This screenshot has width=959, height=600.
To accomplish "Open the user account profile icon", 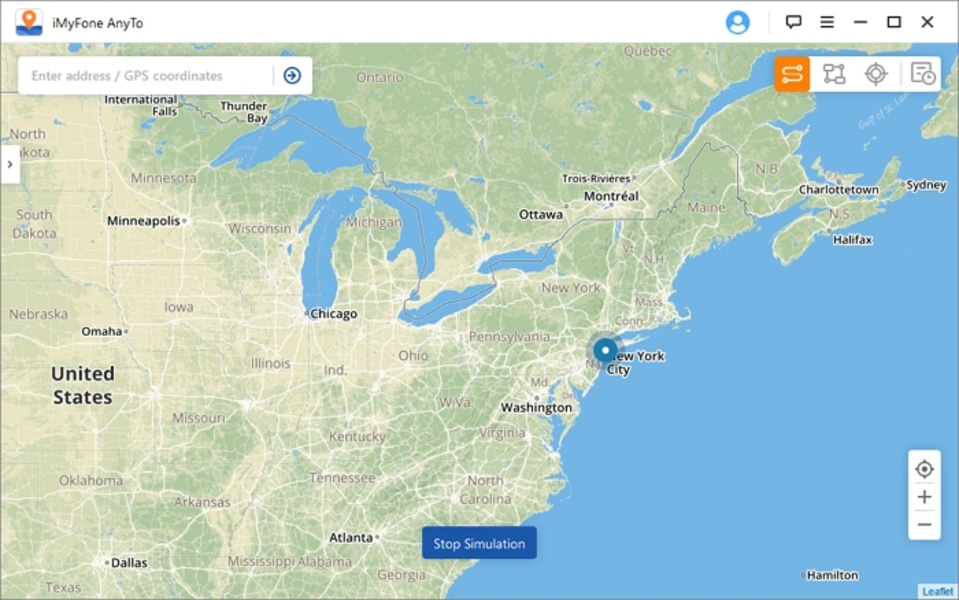I will [738, 23].
